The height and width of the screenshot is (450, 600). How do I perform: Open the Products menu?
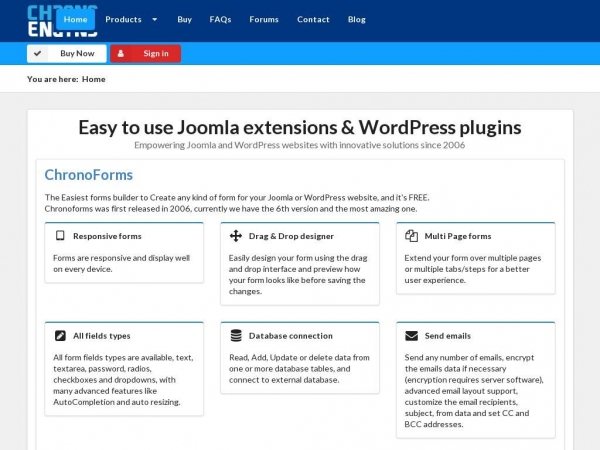coord(123,20)
